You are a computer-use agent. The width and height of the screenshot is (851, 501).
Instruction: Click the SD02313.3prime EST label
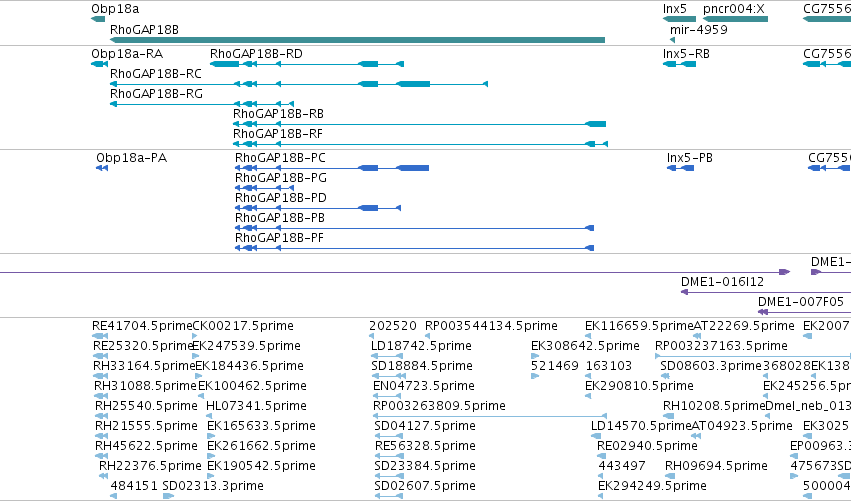[x=213, y=487]
